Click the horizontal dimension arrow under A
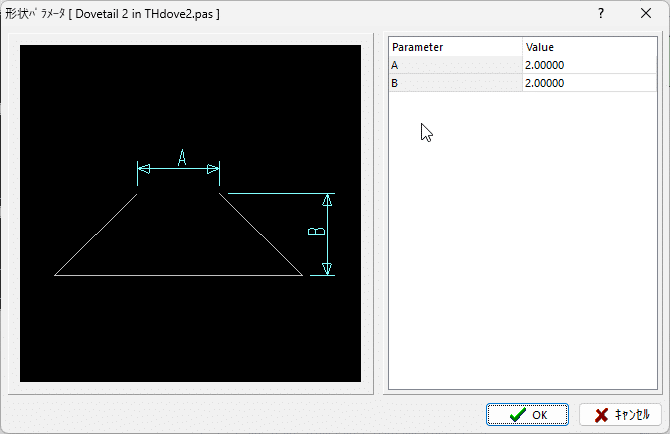Viewport: 670px width, 434px height. click(x=178, y=170)
